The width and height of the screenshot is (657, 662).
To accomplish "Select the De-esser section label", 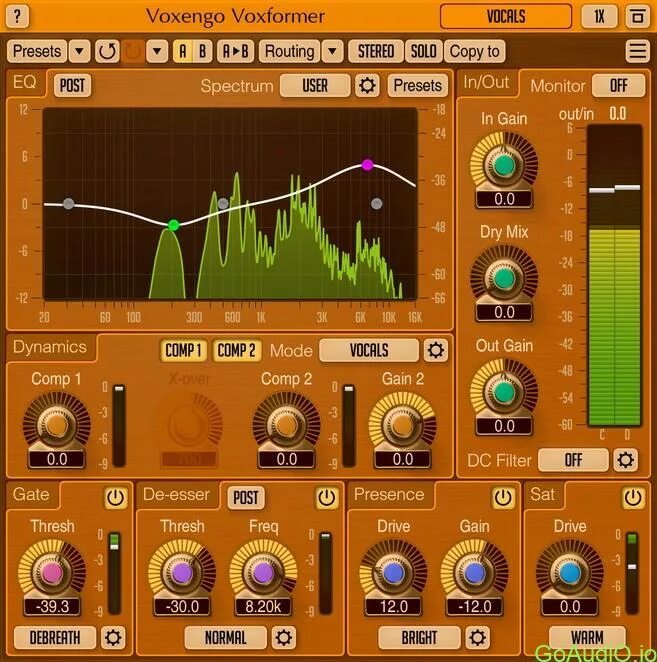I will tap(176, 494).
